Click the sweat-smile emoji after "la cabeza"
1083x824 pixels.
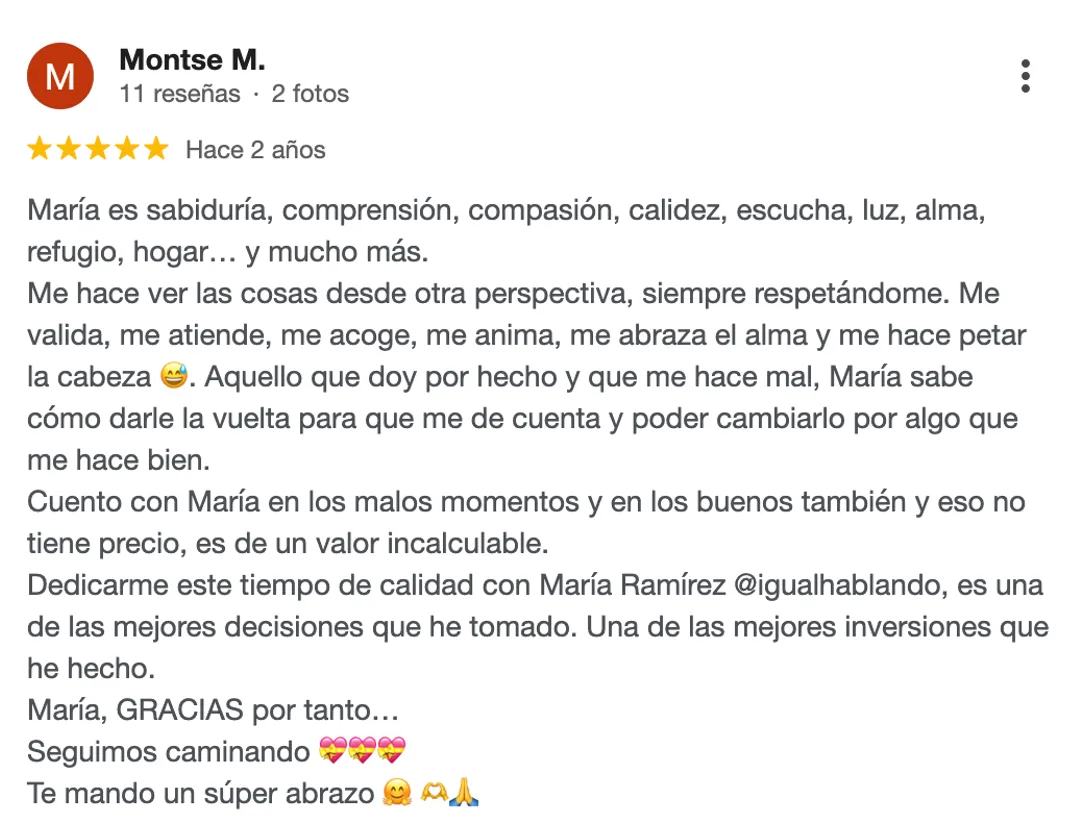pyautogui.click(x=173, y=376)
